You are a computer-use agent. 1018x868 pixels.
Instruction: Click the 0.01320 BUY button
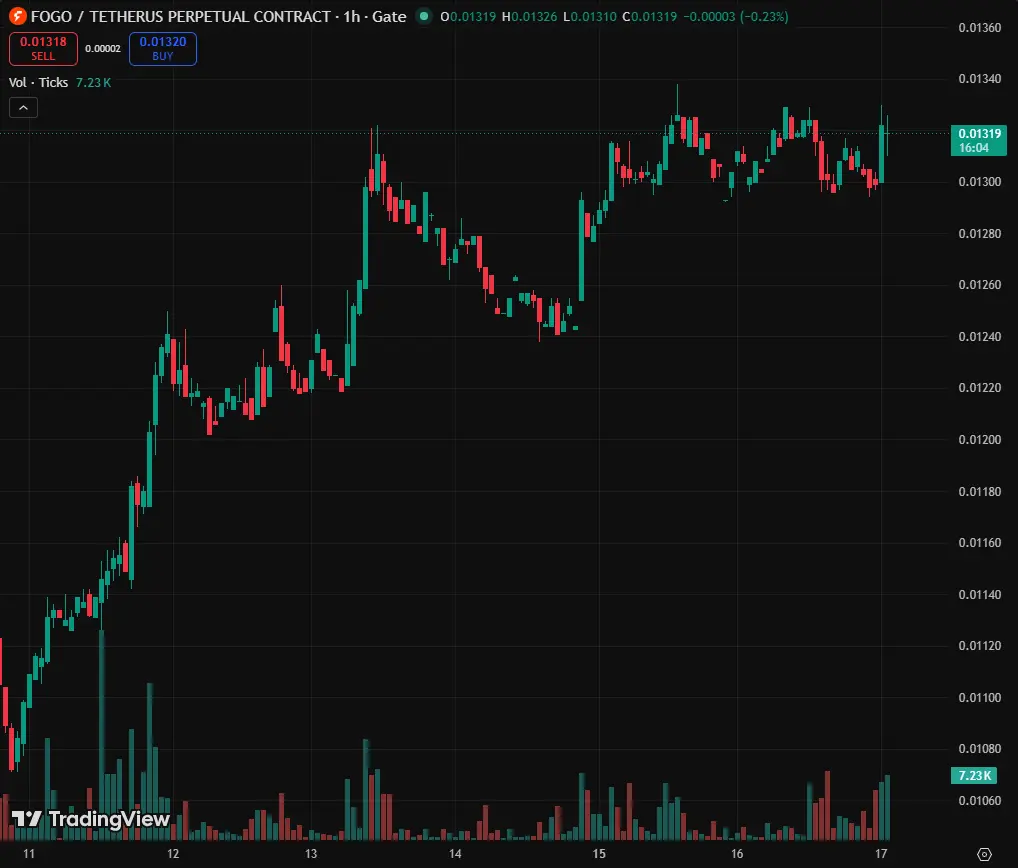click(163, 49)
